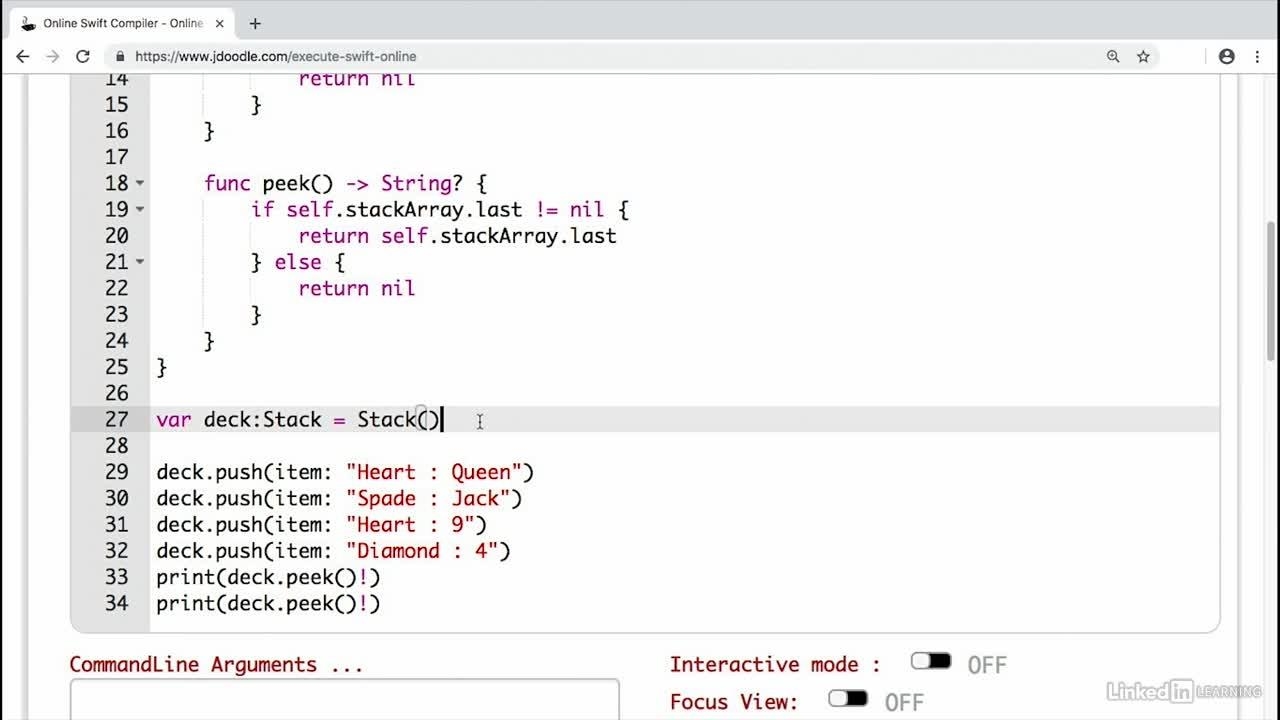1280x720 pixels.
Task: Turn on Focus View toggle
Action: (847, 700)
